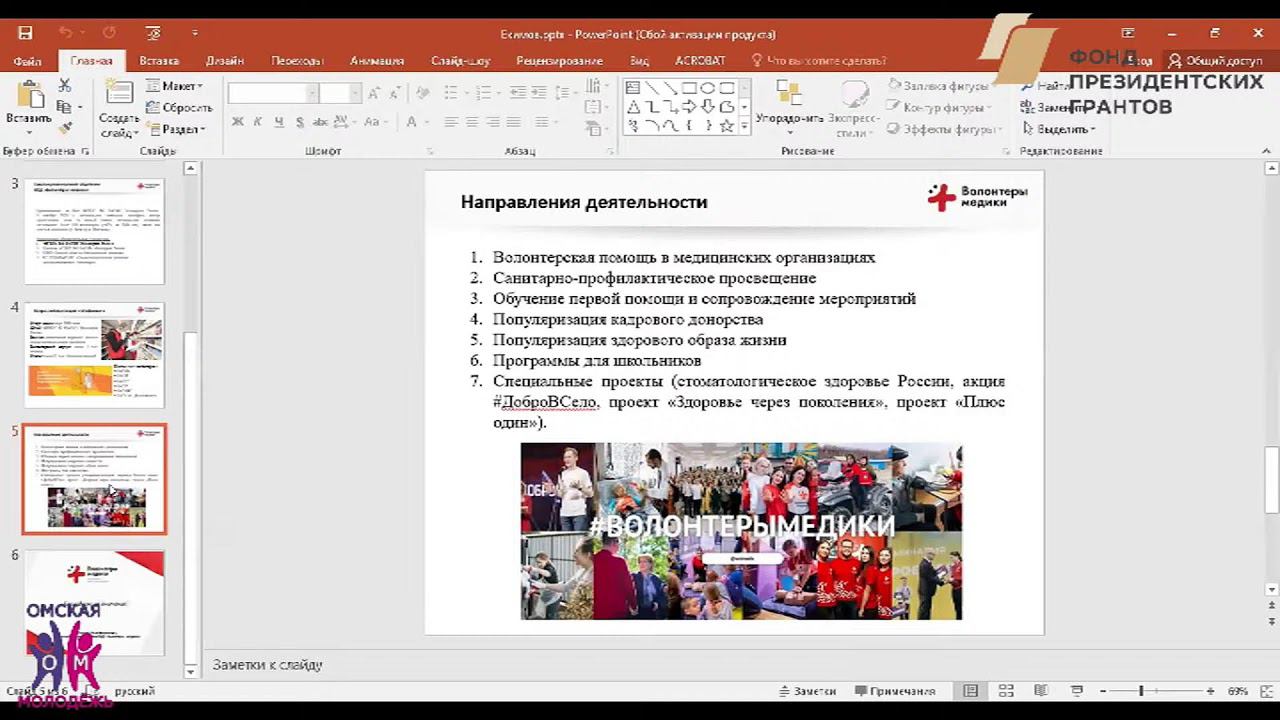Save the presentation with the floppy disk icon
Image resolution: width=1280 pixels, height=720 pixels.
pyautogui.click(x=25, y=33)
